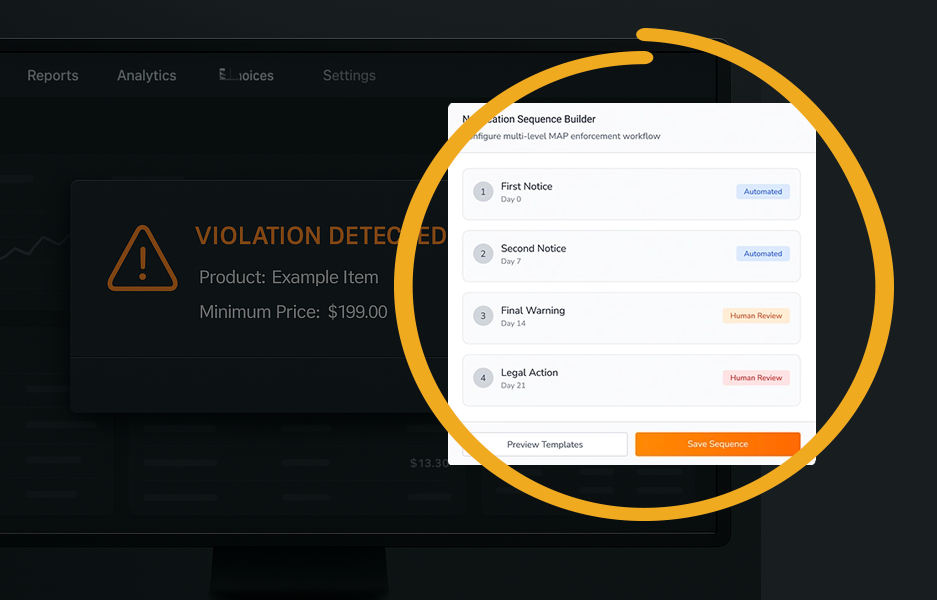Select the step 3 circle beside Final Warning
Image resolution: width=937 pixels, height=600 pixels.
pos(483,315)
